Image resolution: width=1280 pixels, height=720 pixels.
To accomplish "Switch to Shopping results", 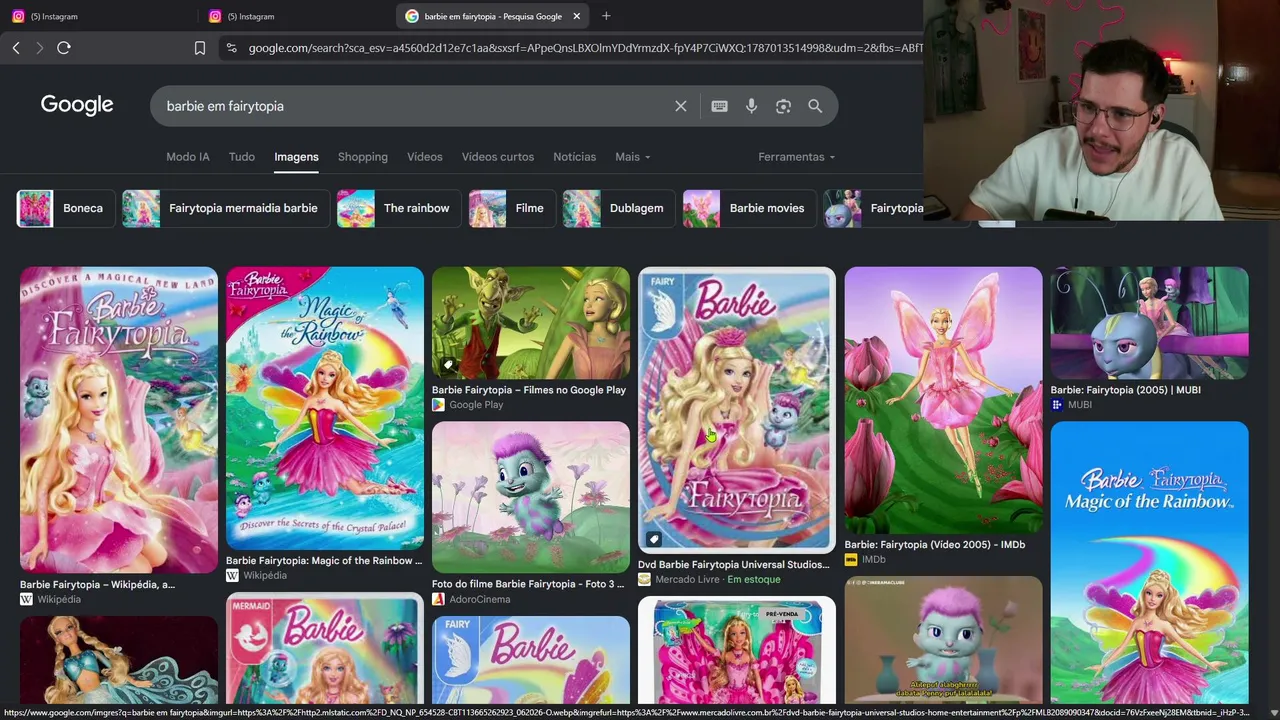I will tap(363, 157).
